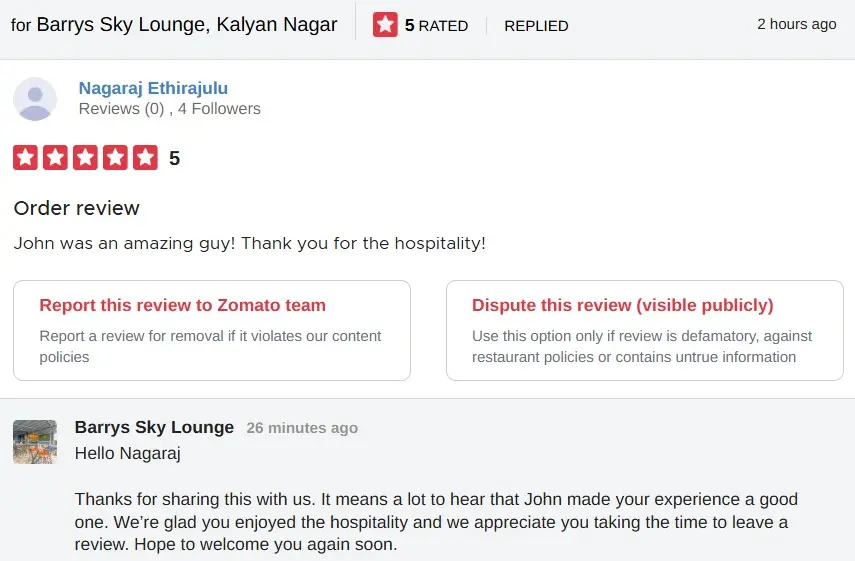This screenshot has height=561, width=855.
Task: Click the fourth red rating star
Action: pyautogui.click(x=115, y=158)
